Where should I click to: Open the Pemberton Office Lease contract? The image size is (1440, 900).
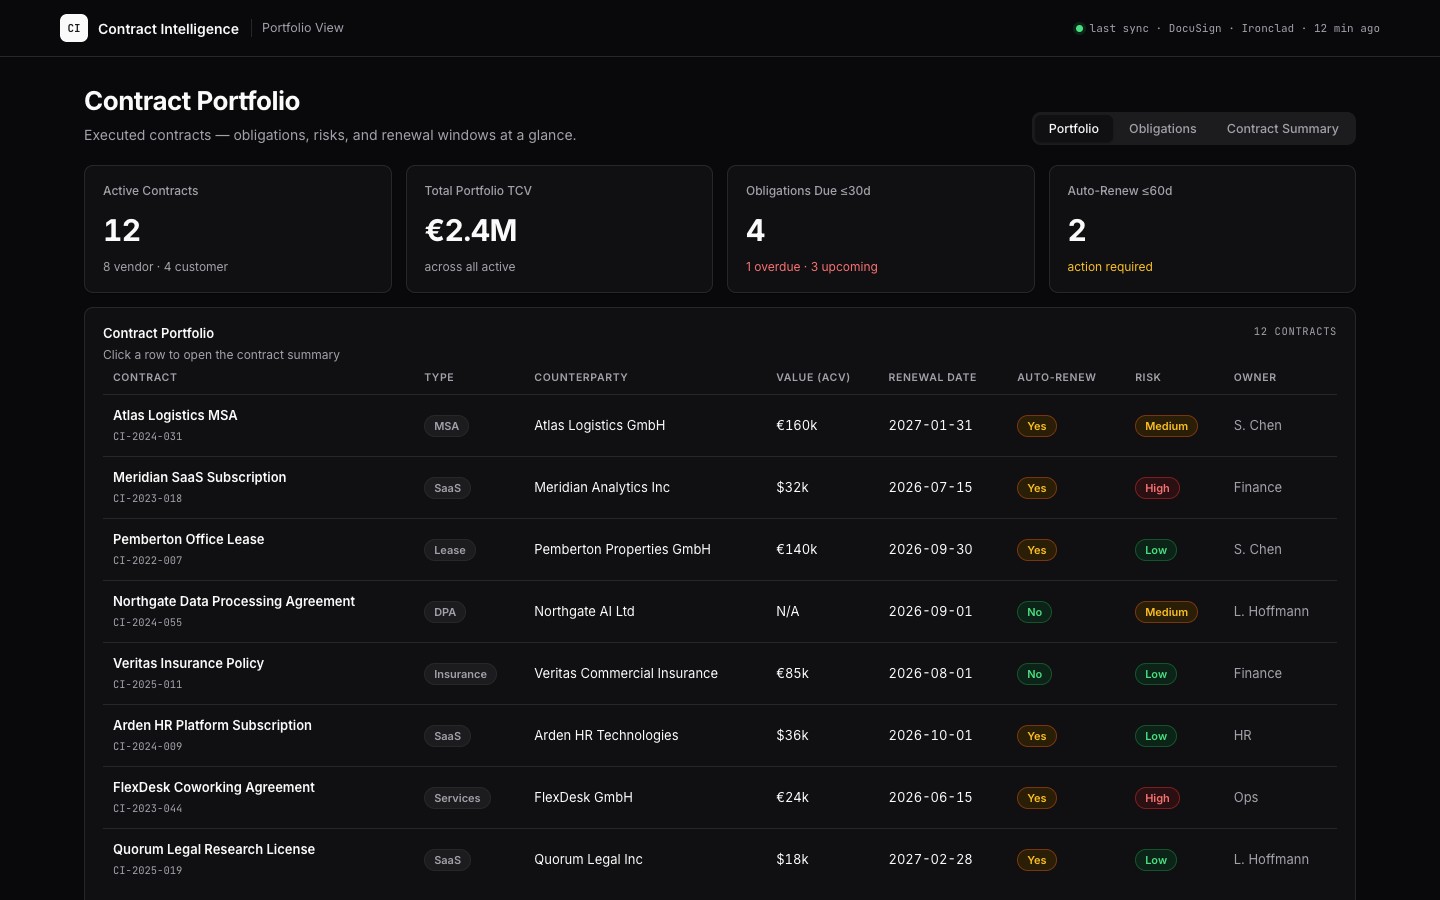click(720, 550)
